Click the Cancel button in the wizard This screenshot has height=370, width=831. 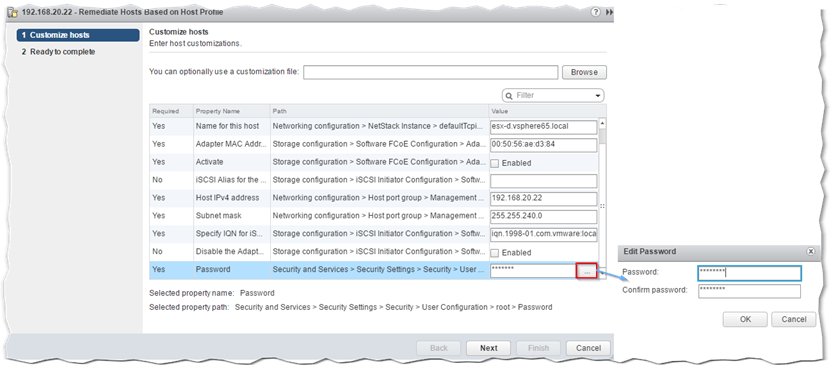pos(588,348)
